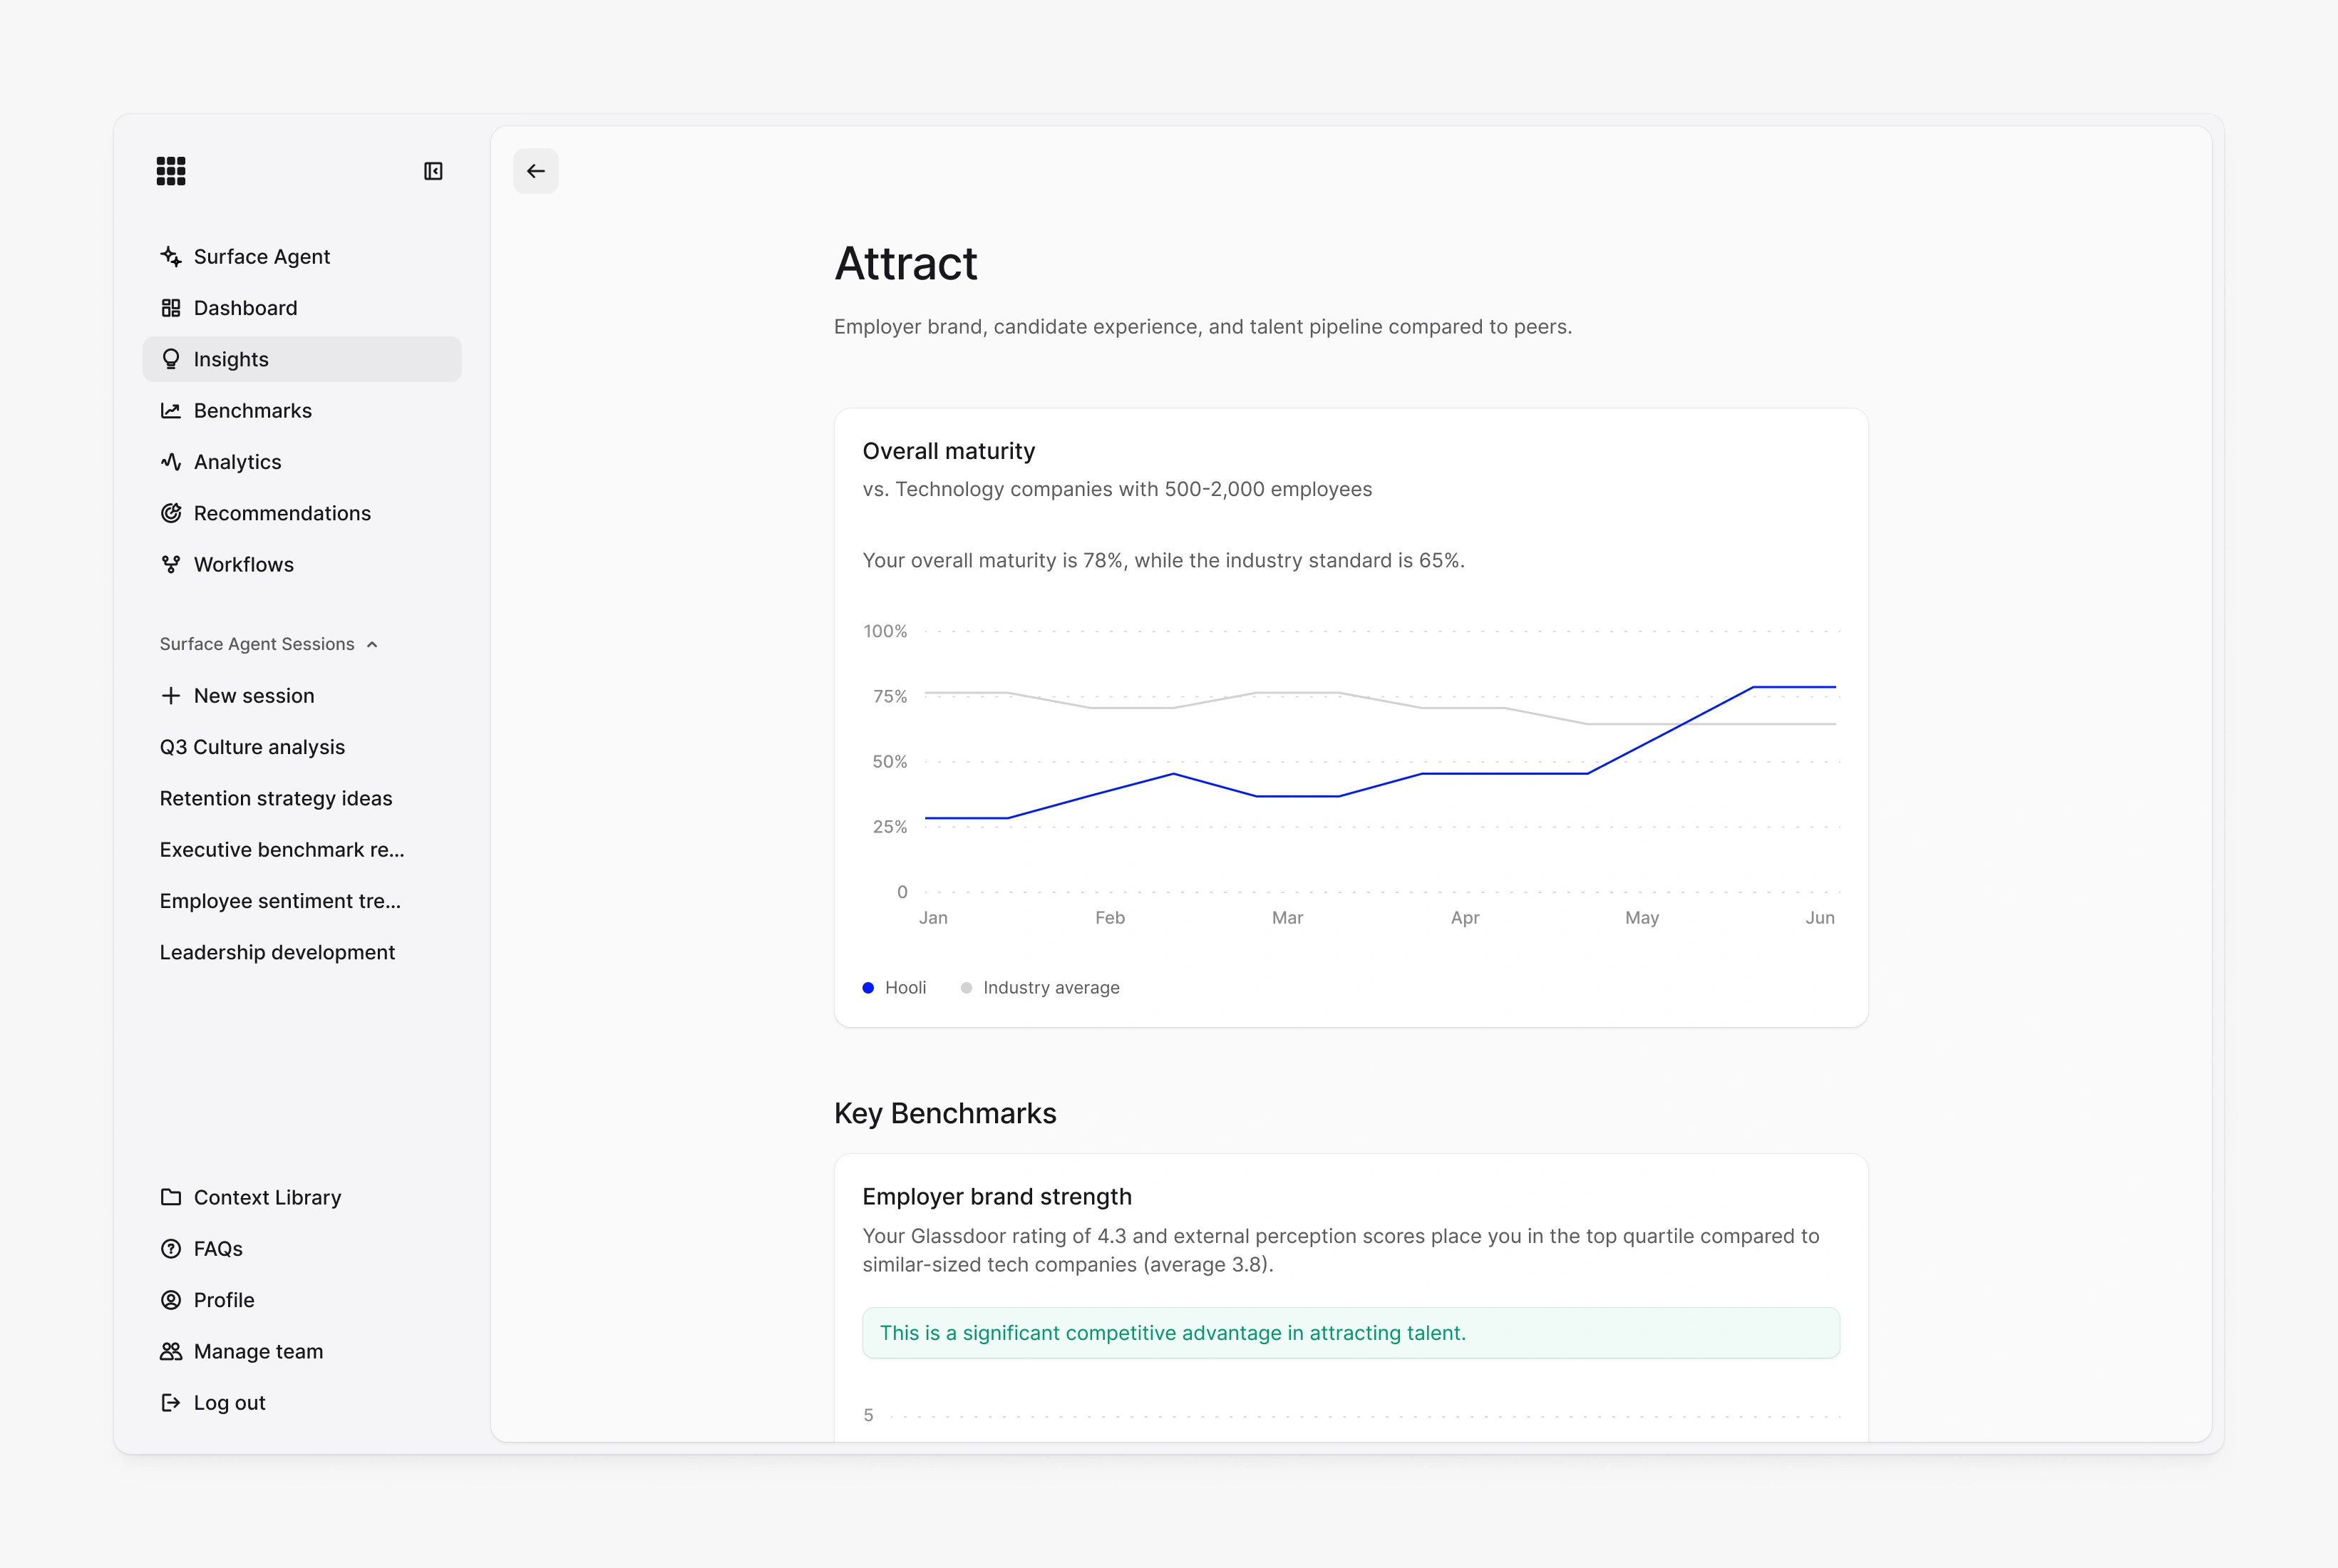Toggle the Industry average legend gray dot
The image size is (2338, 1568).
point(966,988)
